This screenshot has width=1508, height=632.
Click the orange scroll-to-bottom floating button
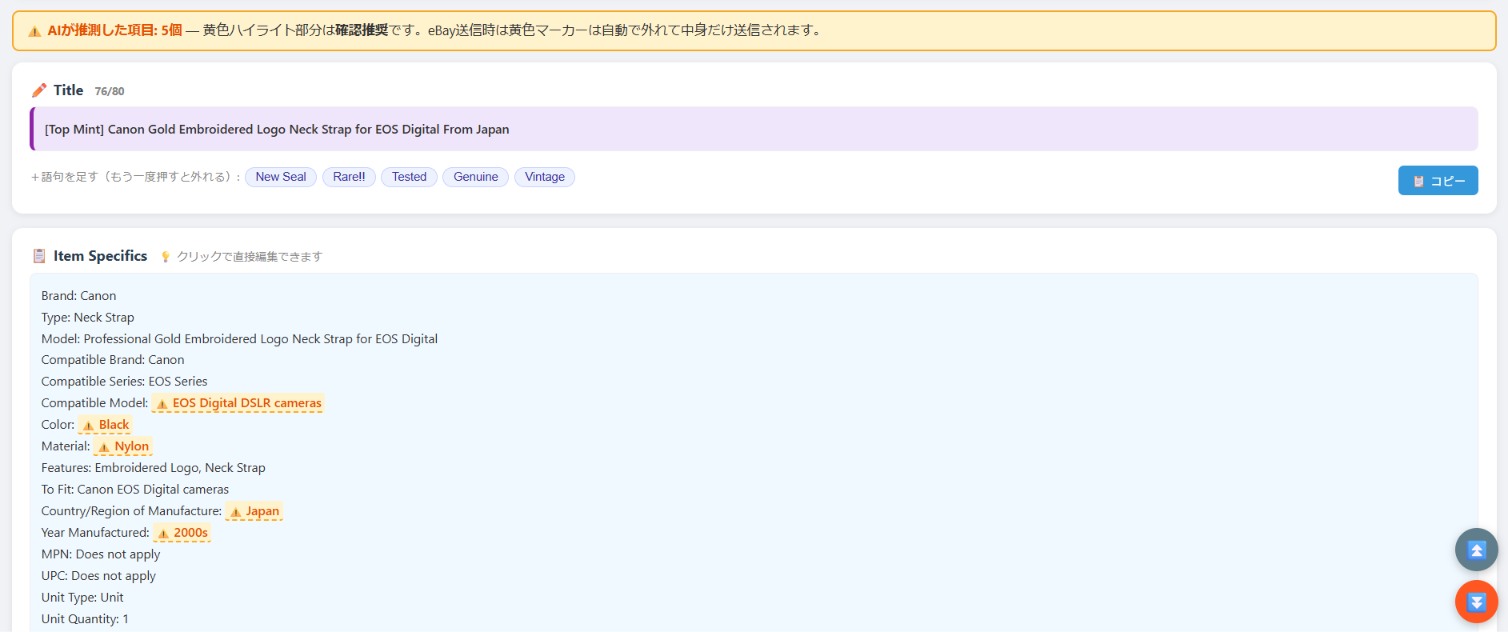coord(1476,602)
